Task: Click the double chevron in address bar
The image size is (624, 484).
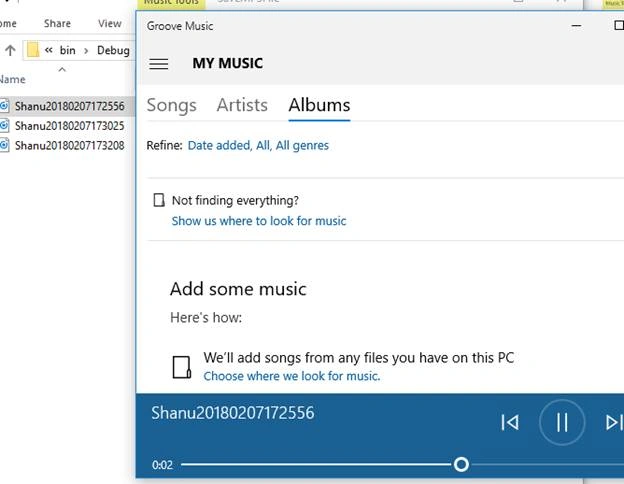Action: coord(49,50)
